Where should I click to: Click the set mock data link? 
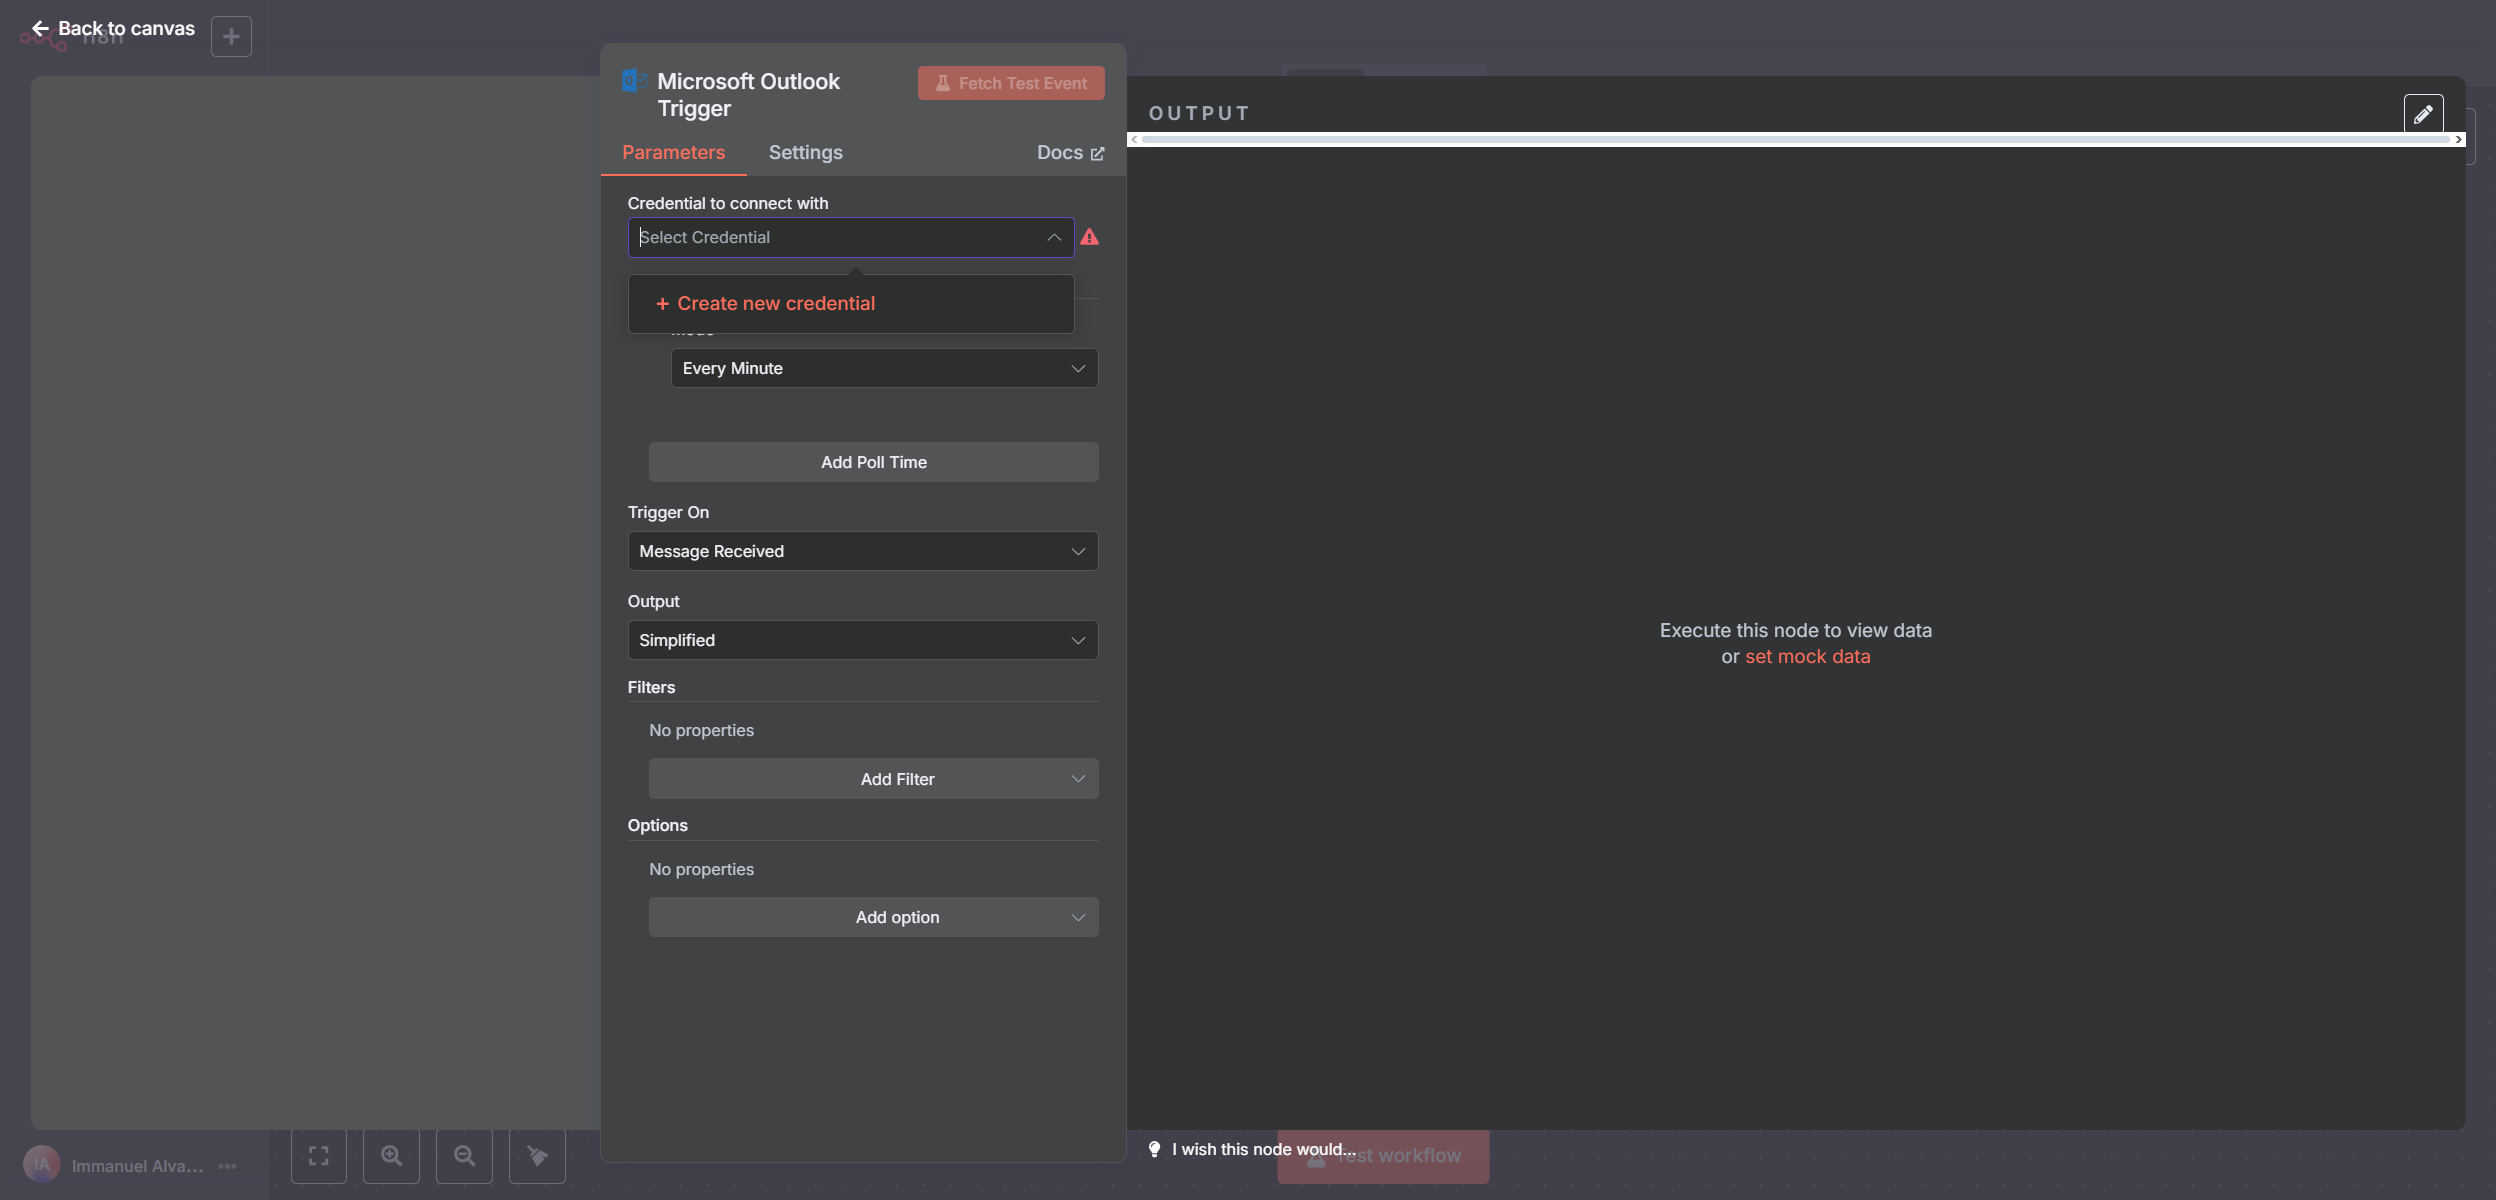coord(1807,657)
